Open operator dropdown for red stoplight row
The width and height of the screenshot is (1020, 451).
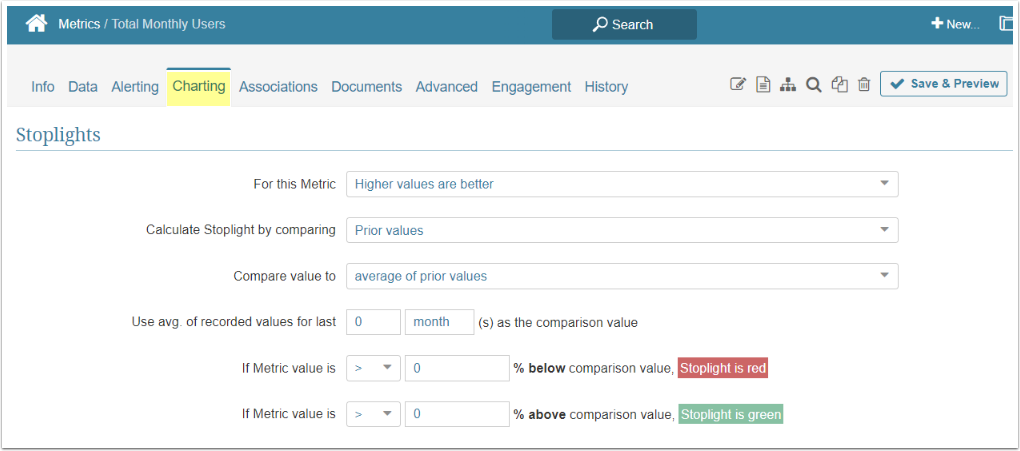(x=373, y=368)
